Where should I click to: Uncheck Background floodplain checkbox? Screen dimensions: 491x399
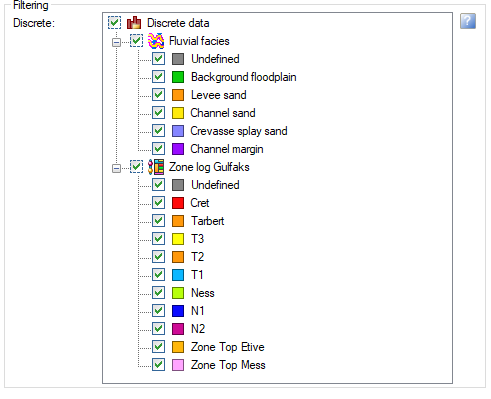click(158, 77)
